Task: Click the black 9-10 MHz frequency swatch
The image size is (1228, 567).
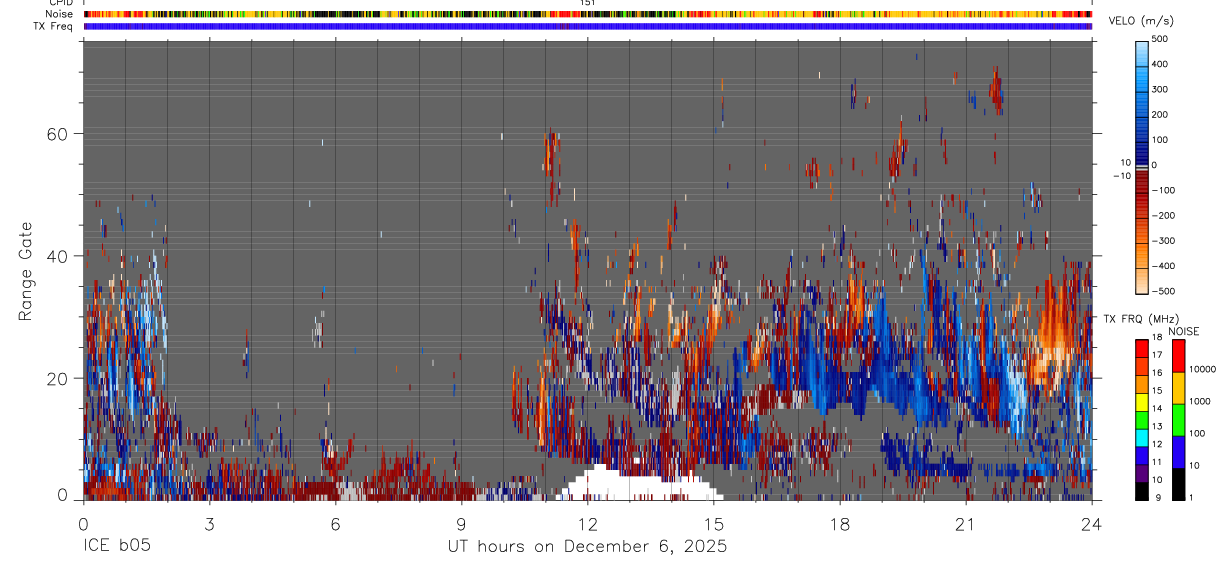Action: coord(1142,490)
